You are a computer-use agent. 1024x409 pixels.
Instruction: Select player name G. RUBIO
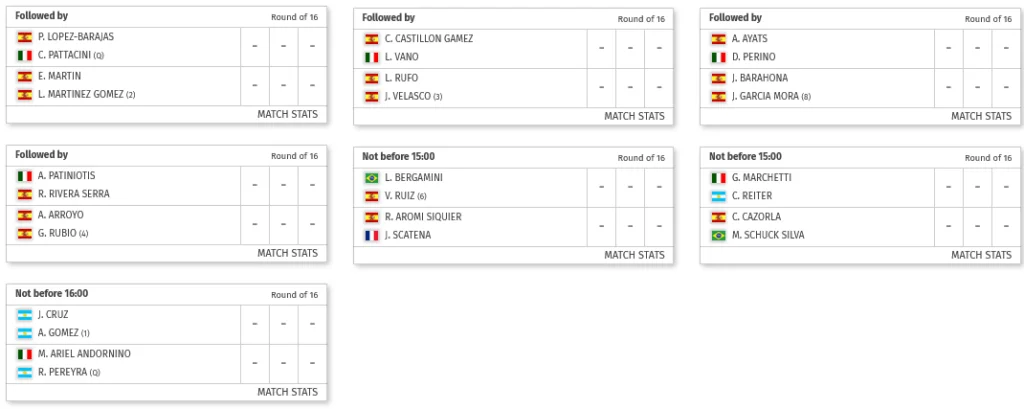tap(57, 233)
